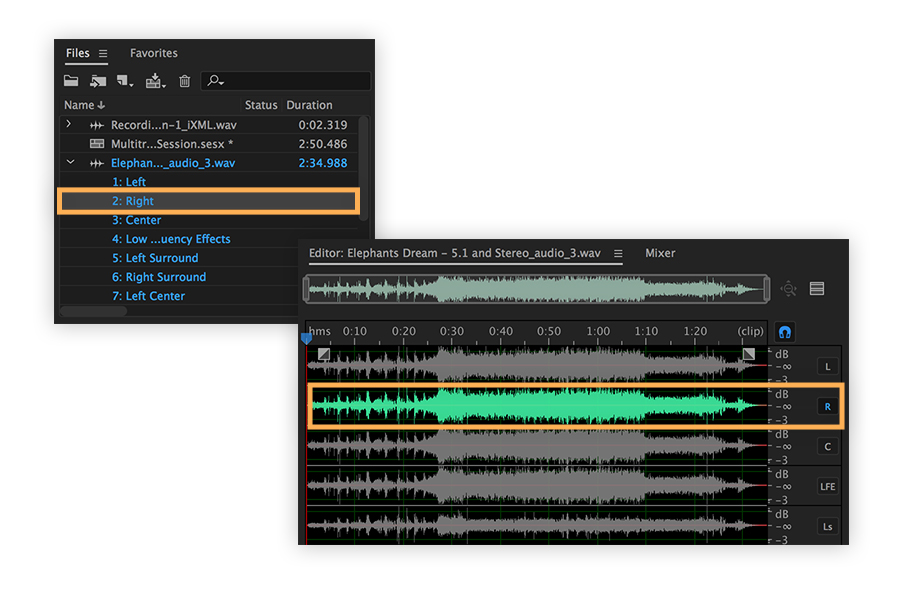This screenshot has height=606, width=900.
Task: Open the Files panel menu
Action: coord(102,53)
